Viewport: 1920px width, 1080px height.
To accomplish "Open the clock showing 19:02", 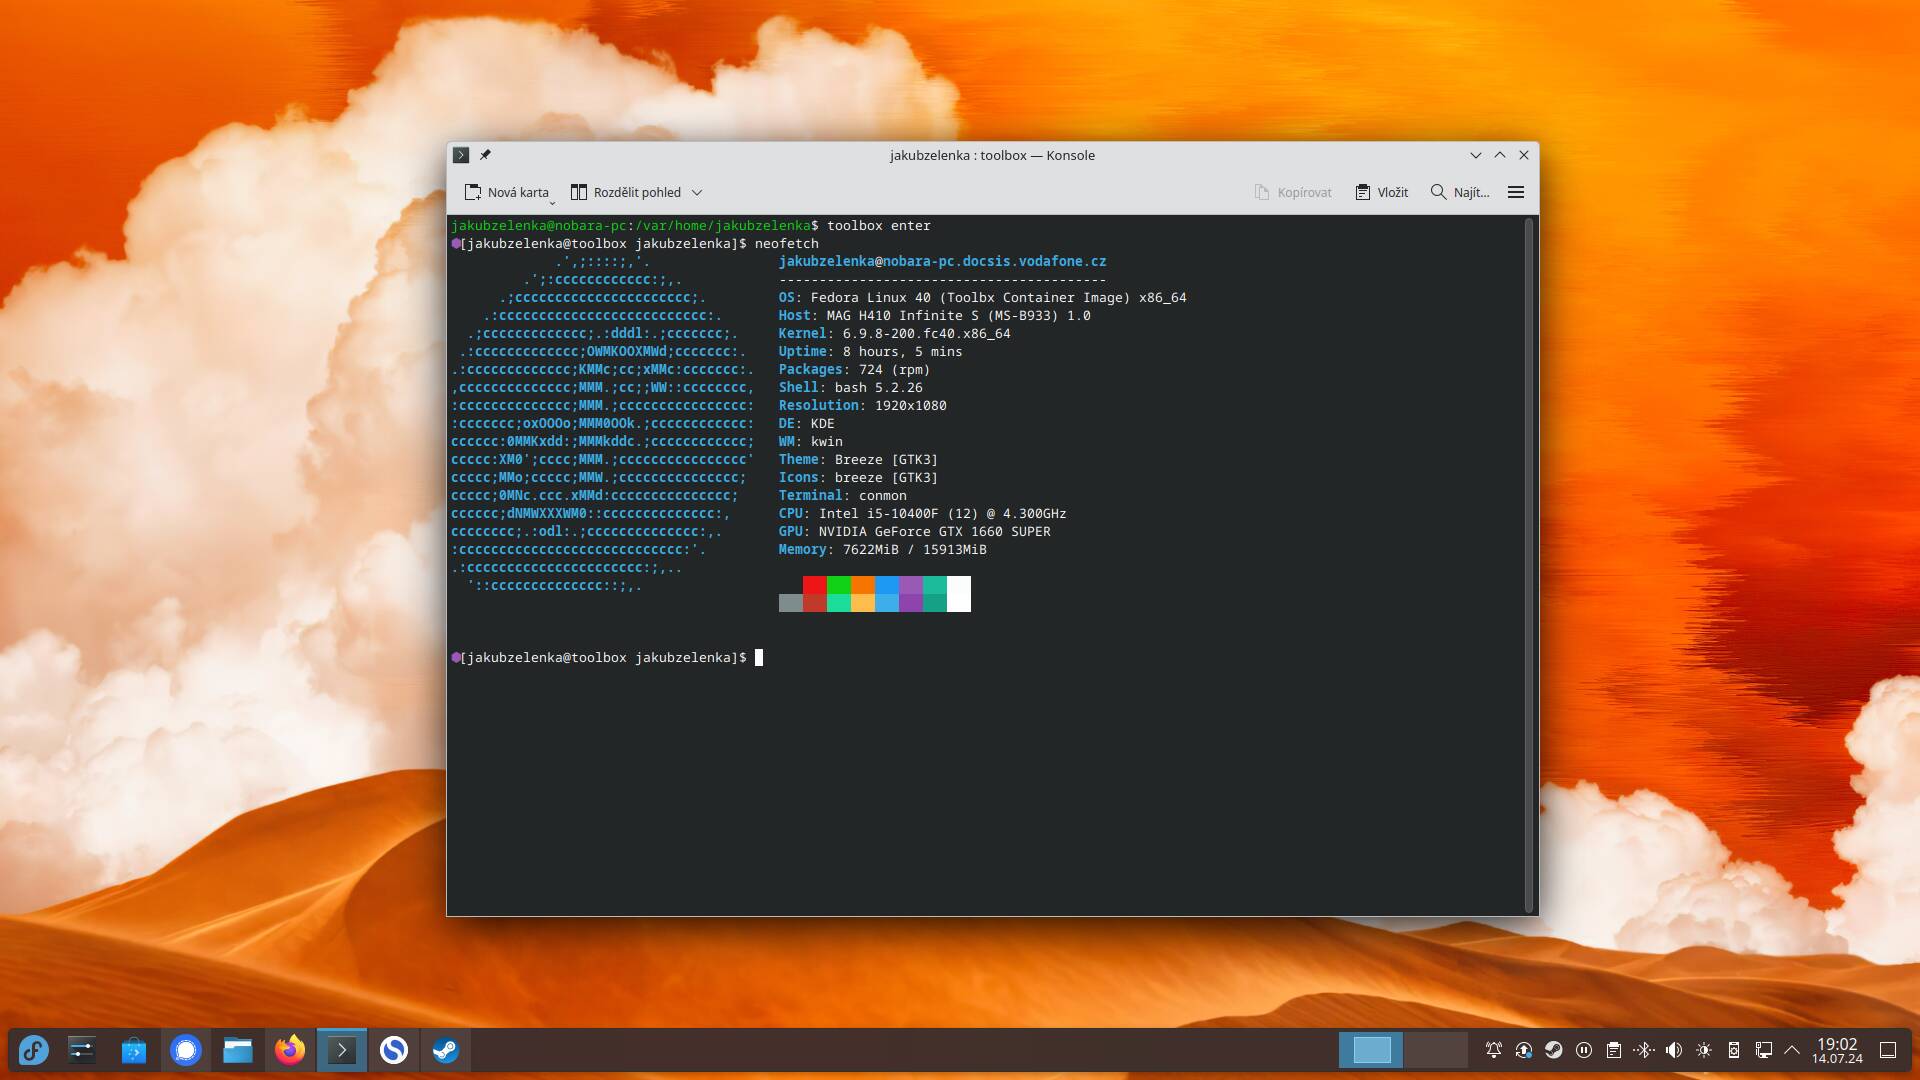I will [x=1838, y=1051].
